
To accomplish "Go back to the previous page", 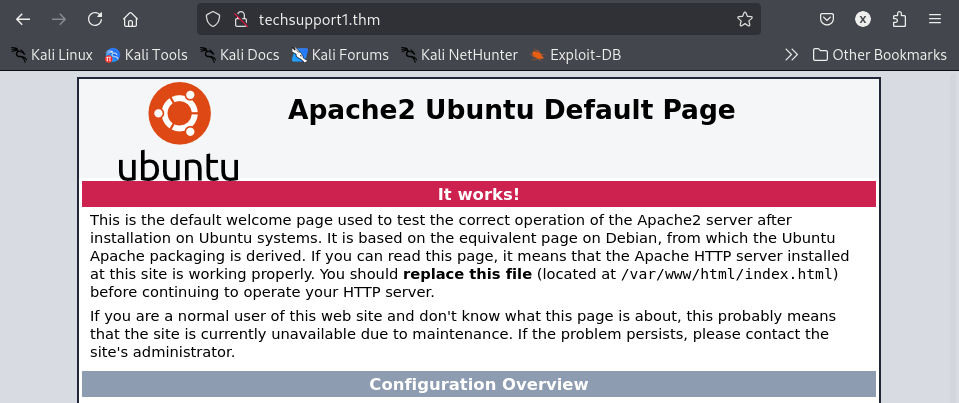I will point(23,20).
